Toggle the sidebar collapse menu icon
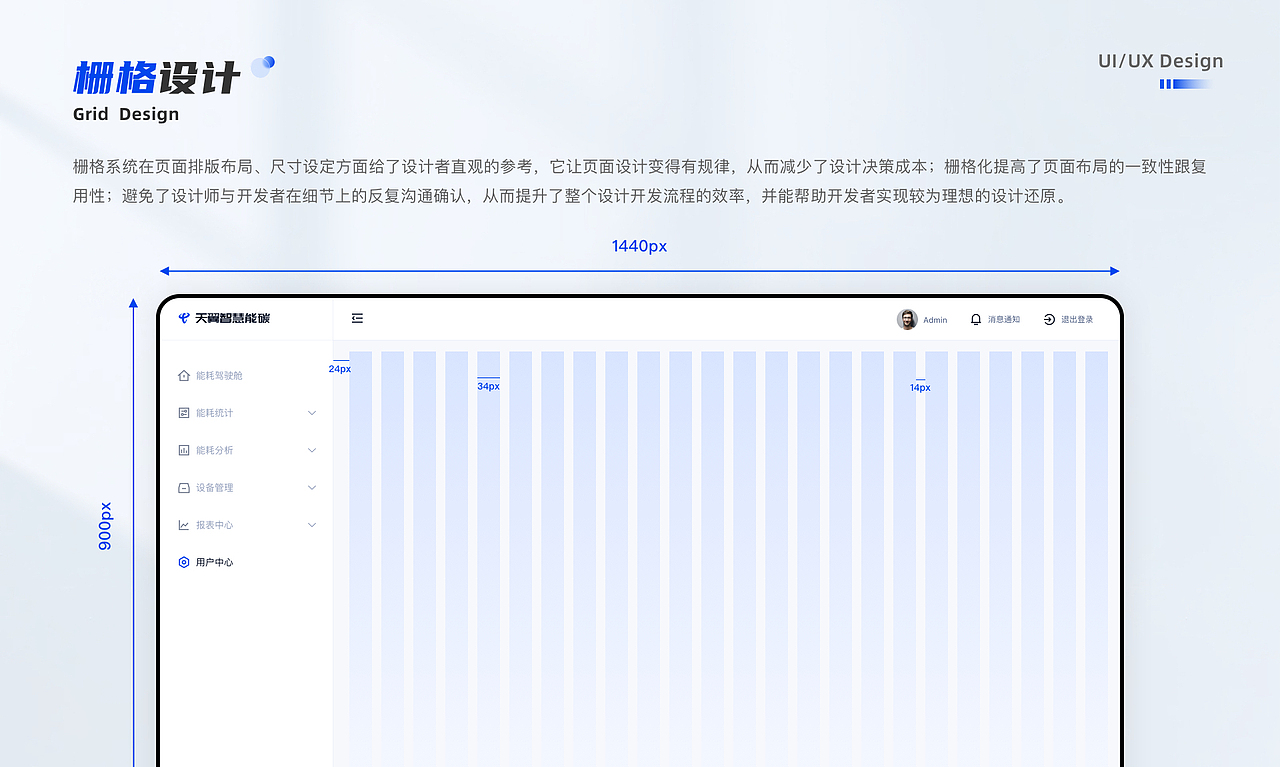The height and width of the screenshot is (767, 1280). tap(357, 318)
